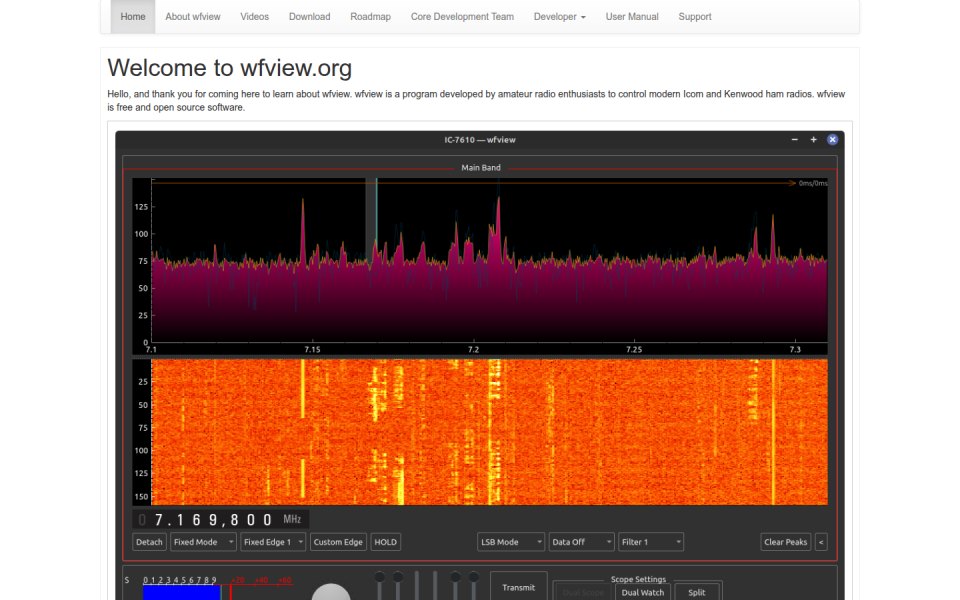This screenshot has width=960, height=600.
Task: Visit the Core Development Team page
Action: click(462, 17)
